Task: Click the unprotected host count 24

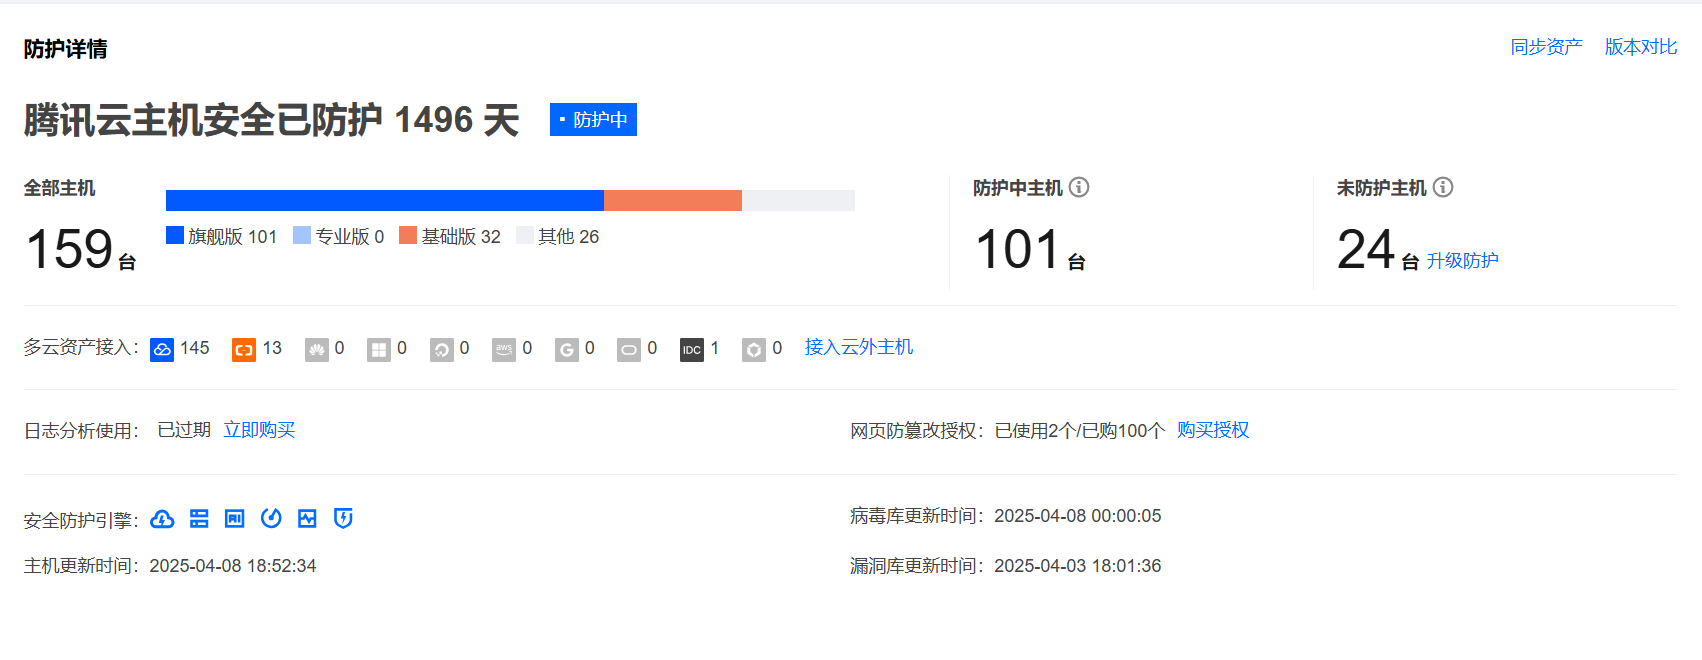Action: [1366, 249]
